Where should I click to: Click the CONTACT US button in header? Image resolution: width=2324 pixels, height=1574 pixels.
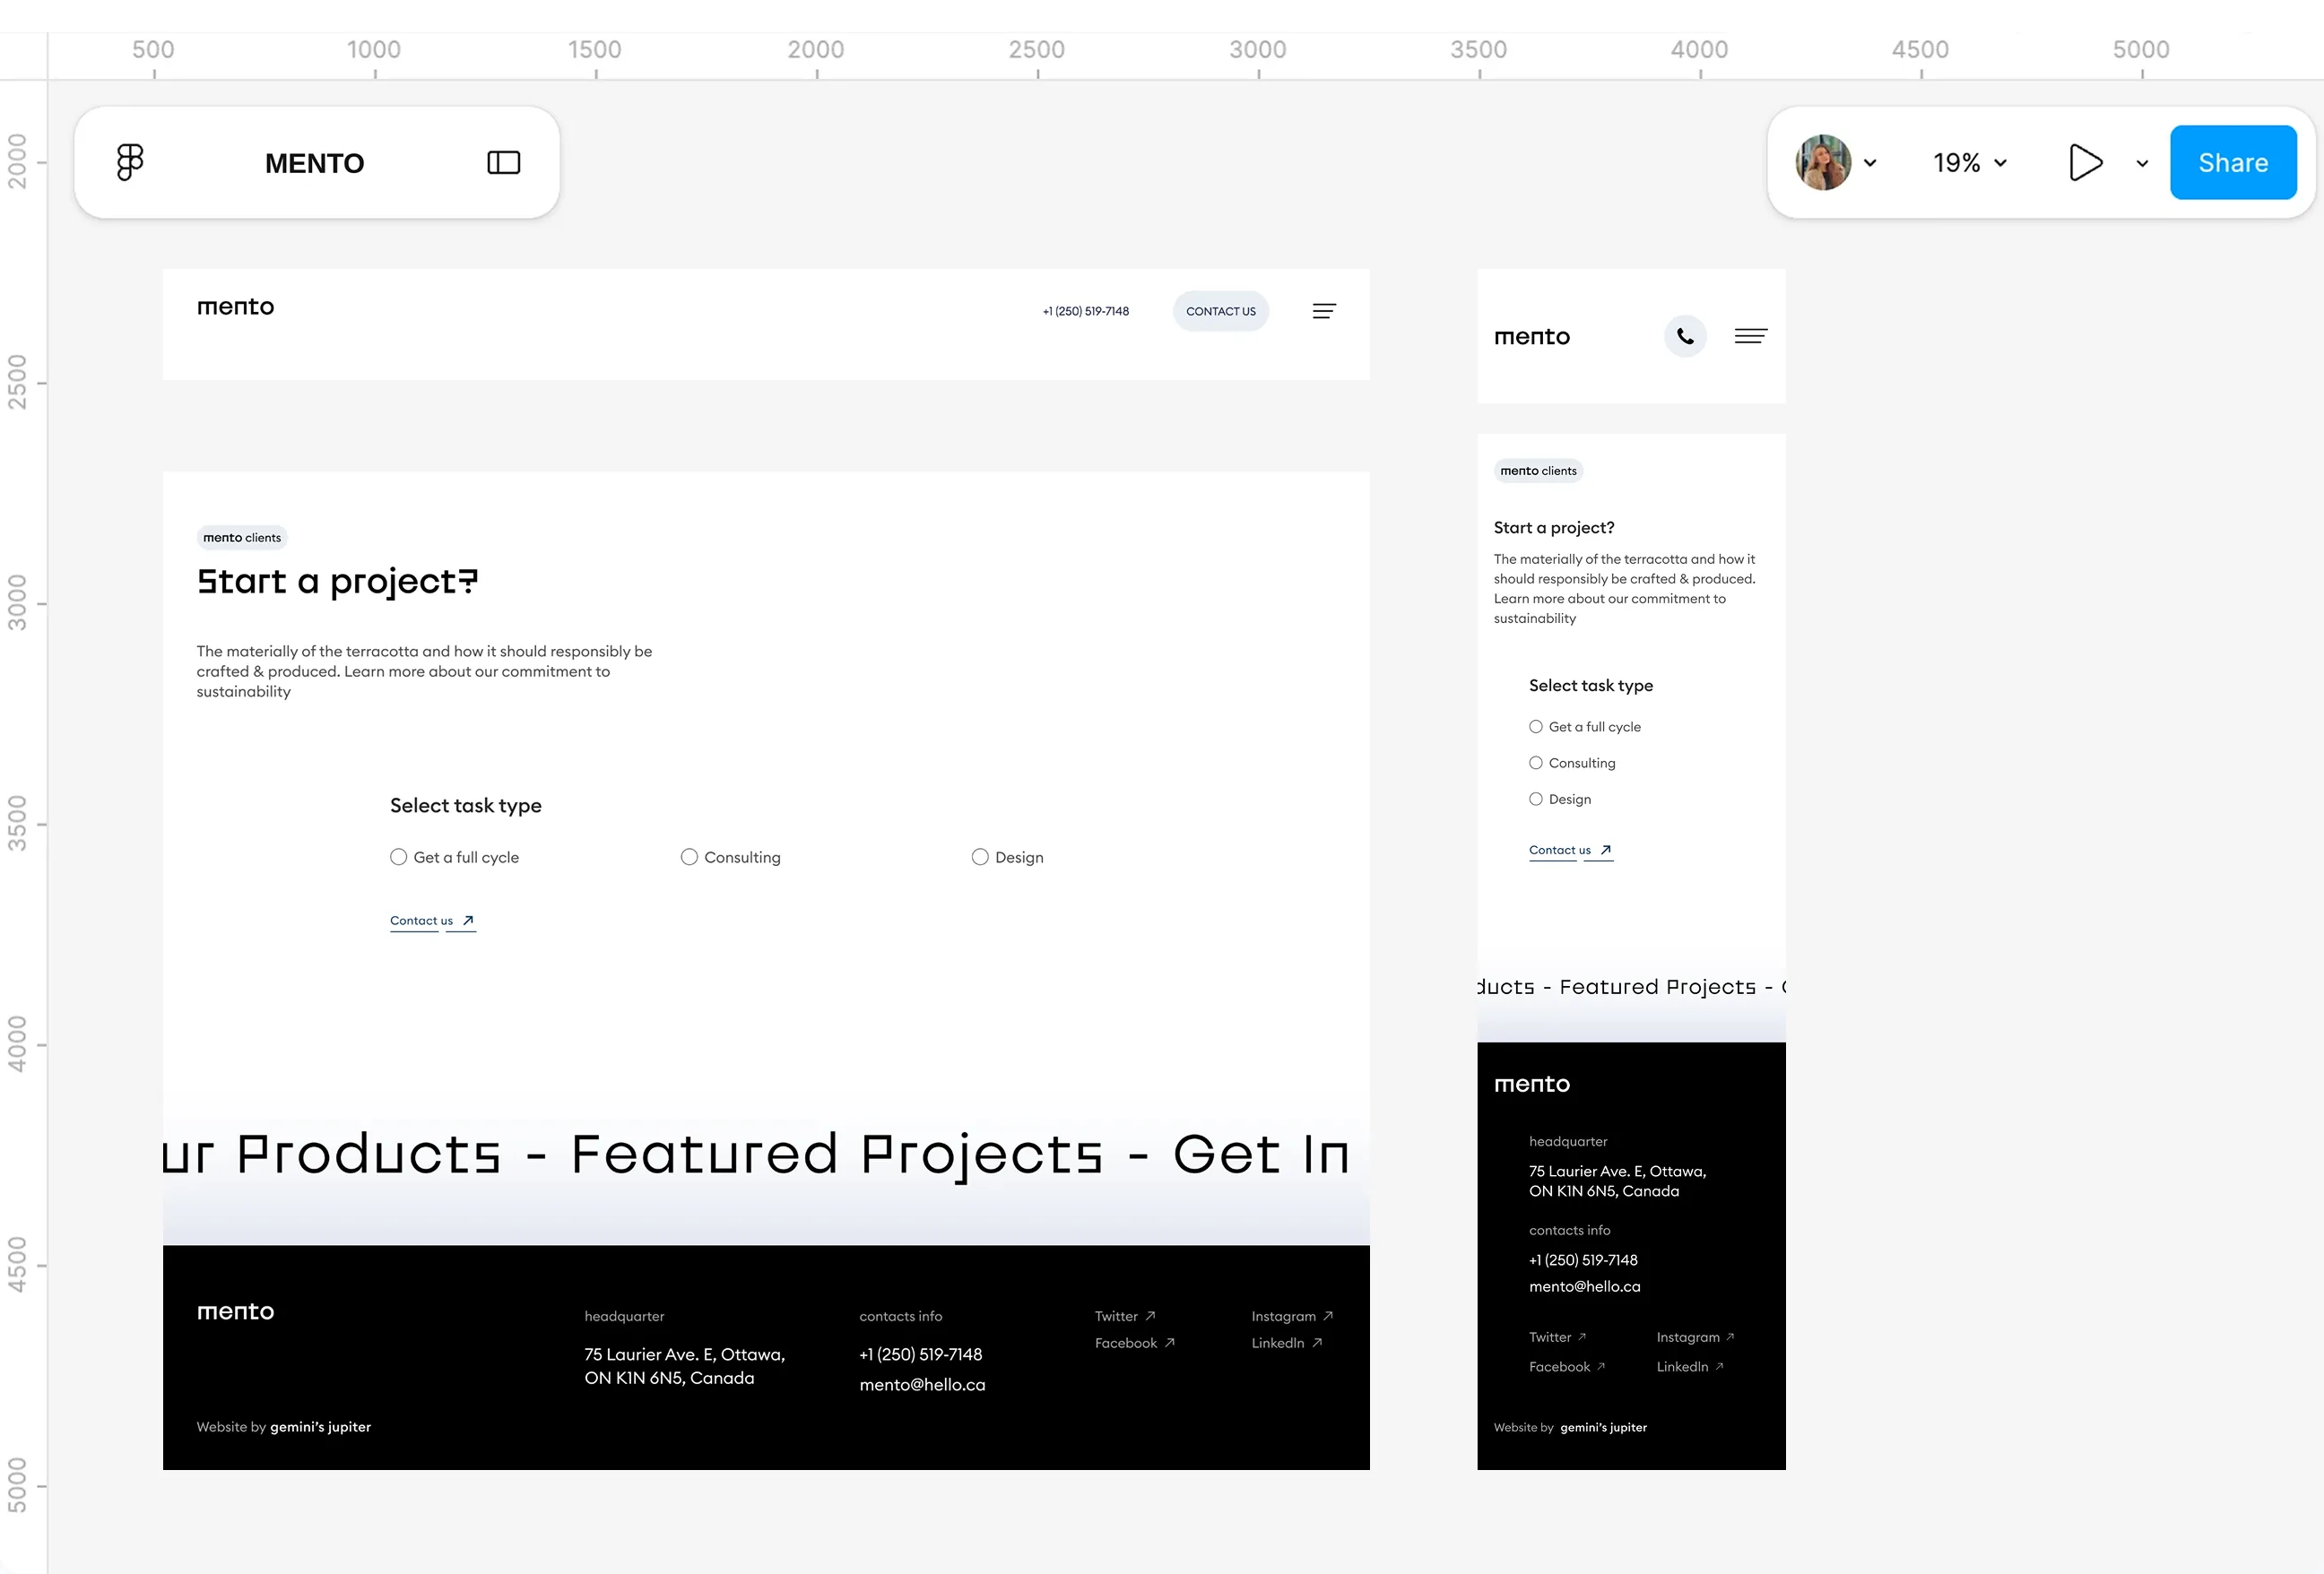(x=1221, y=311)
